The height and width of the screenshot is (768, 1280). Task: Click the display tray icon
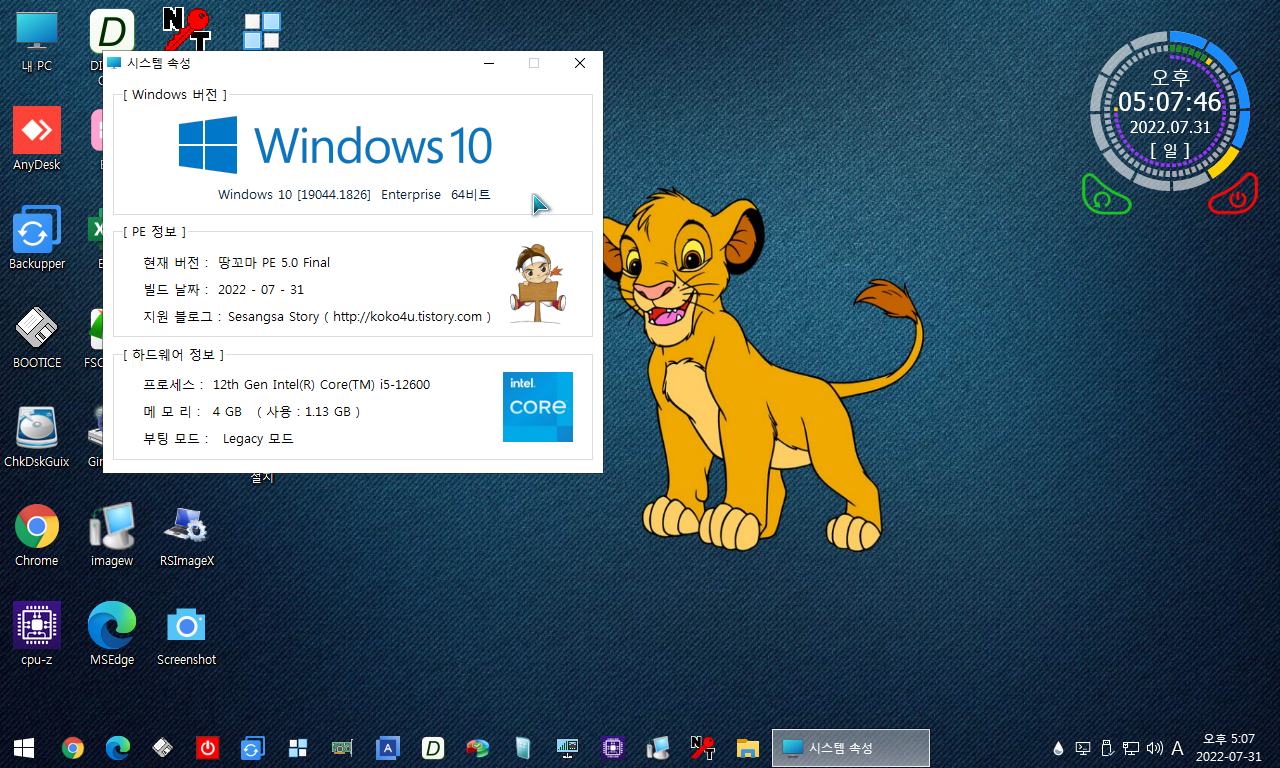[1083, 748]
